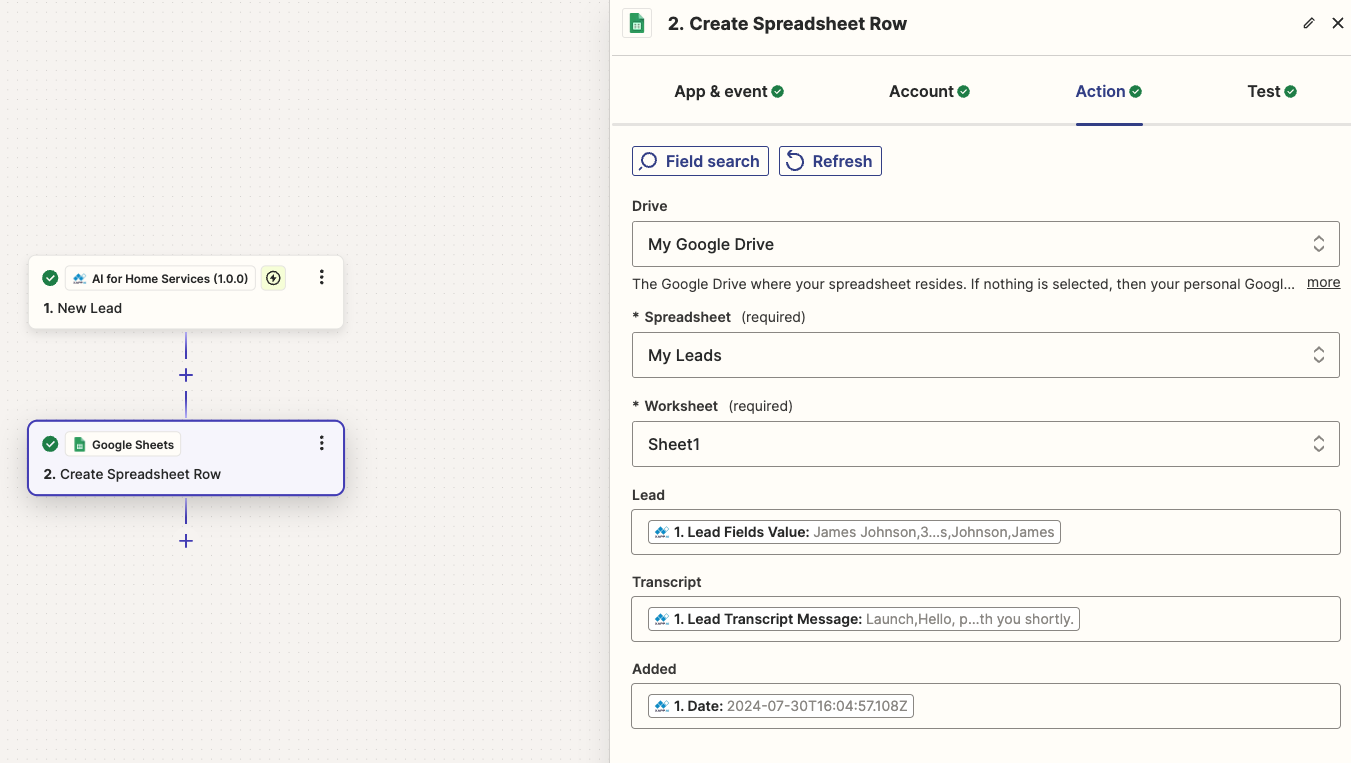The height and width of the screenshot is (763, 1351).
Task: Click the green checkmark on New Lead step
Action: [50, 278]
